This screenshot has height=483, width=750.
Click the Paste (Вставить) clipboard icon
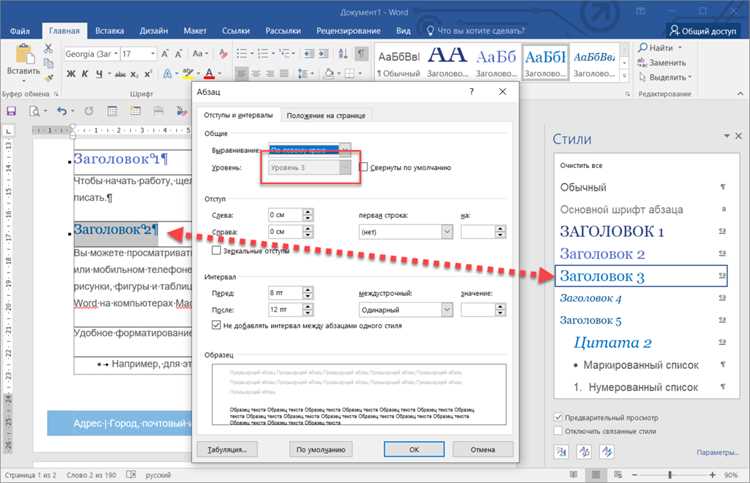(24, 54)
